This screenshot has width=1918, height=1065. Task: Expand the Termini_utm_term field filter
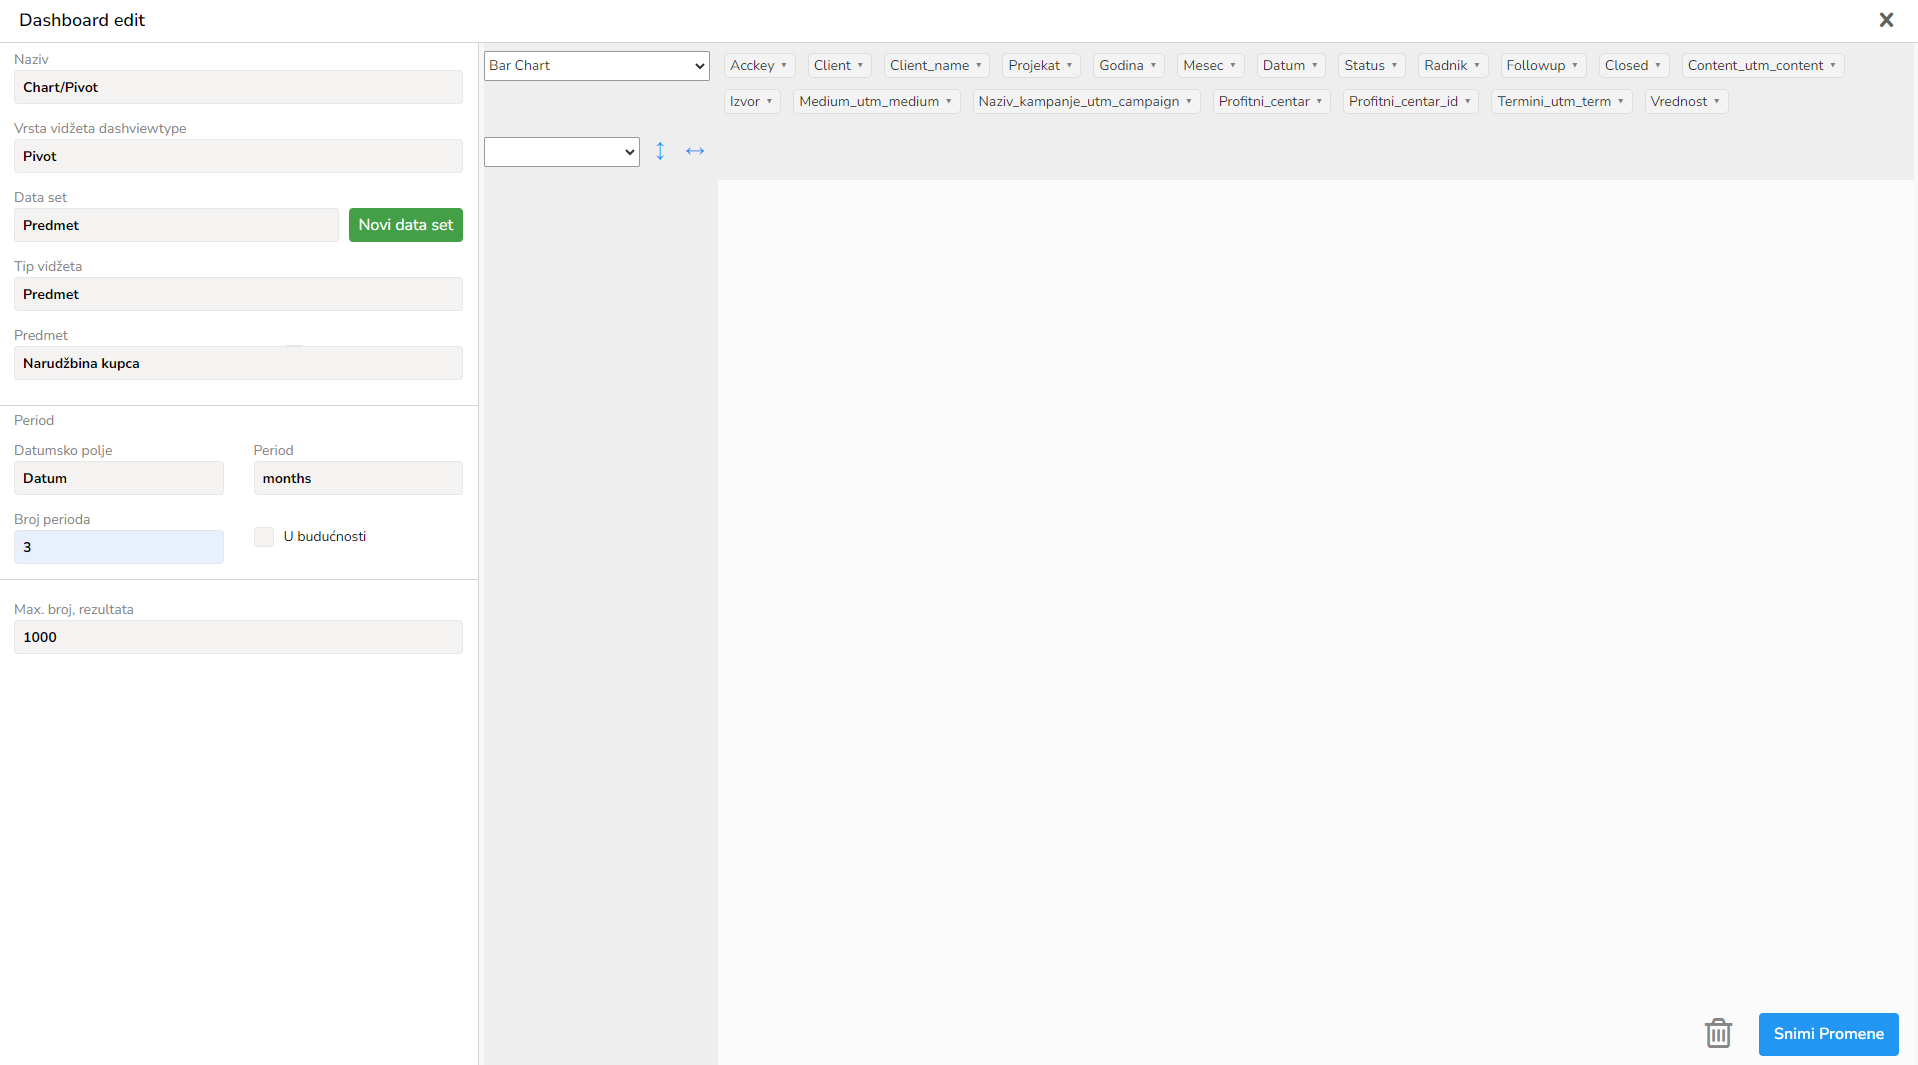tap(1621, 102)
